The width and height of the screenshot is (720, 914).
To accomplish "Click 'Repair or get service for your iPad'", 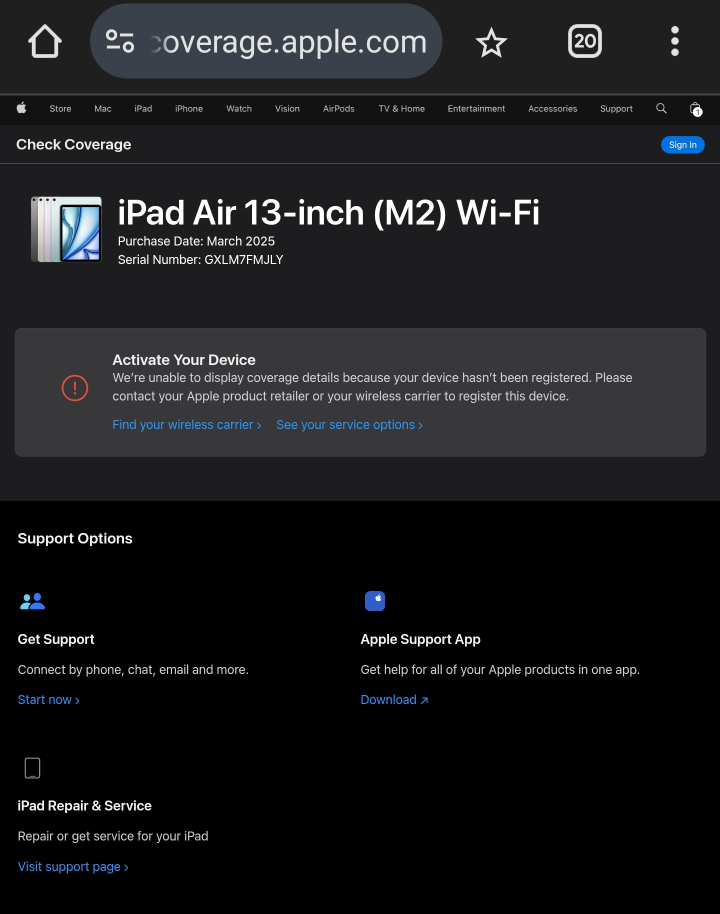I will pos(113,836).
